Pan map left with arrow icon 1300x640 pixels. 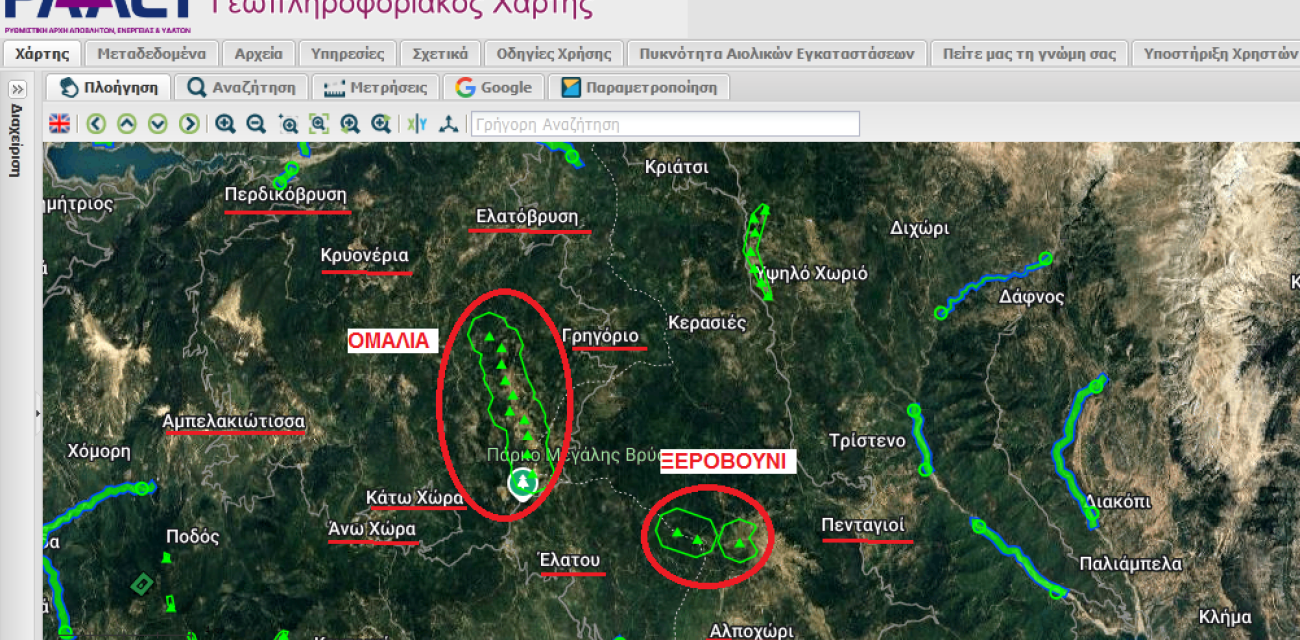(96, 124)
